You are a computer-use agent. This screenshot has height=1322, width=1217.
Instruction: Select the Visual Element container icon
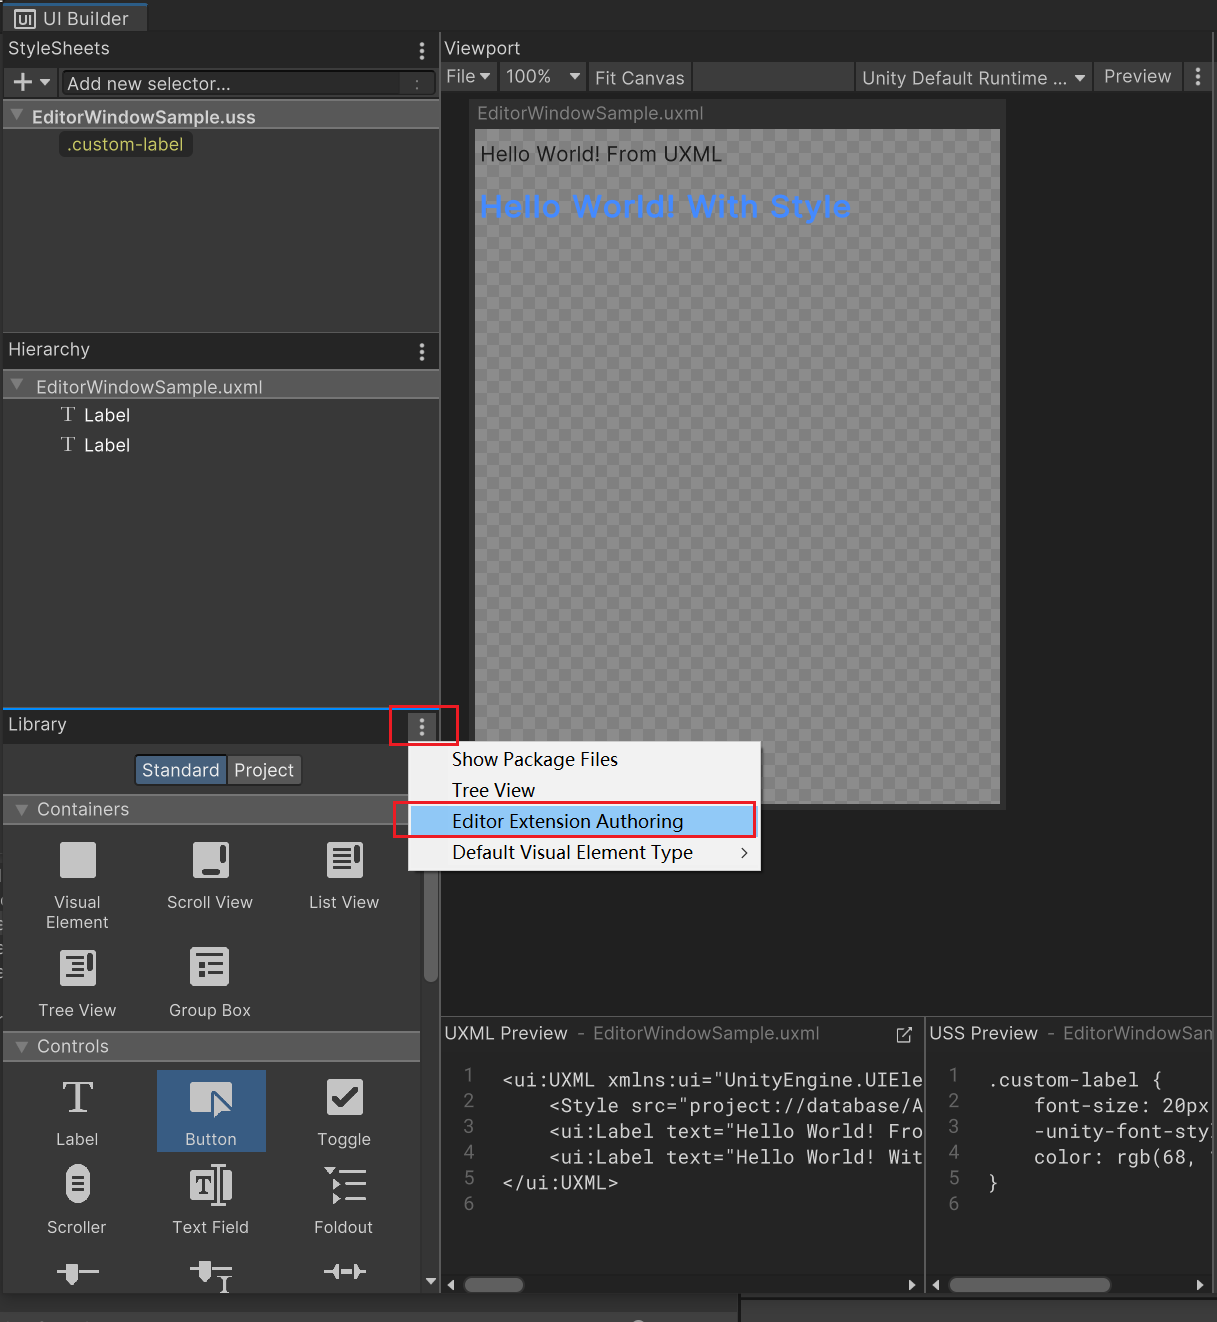(77, 861)
